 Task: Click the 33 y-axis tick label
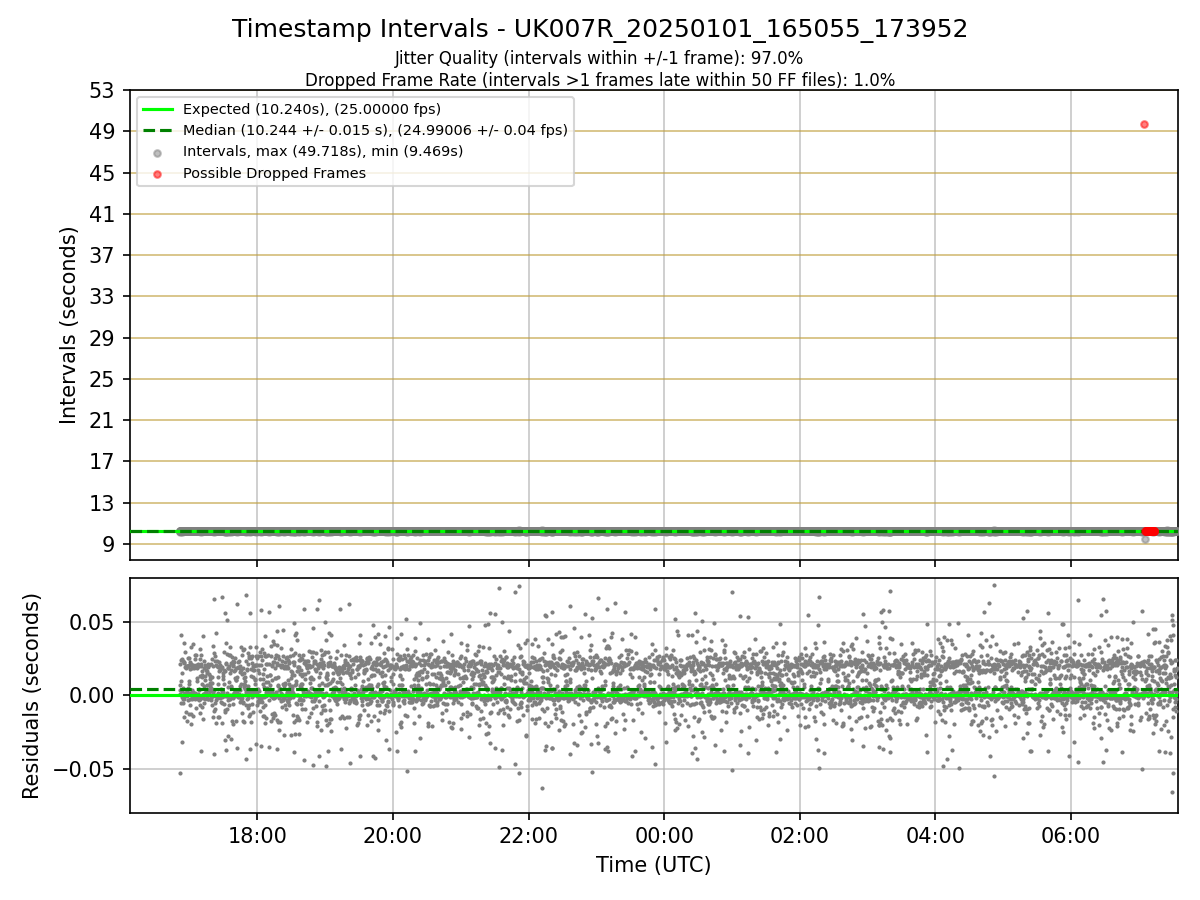104,297
